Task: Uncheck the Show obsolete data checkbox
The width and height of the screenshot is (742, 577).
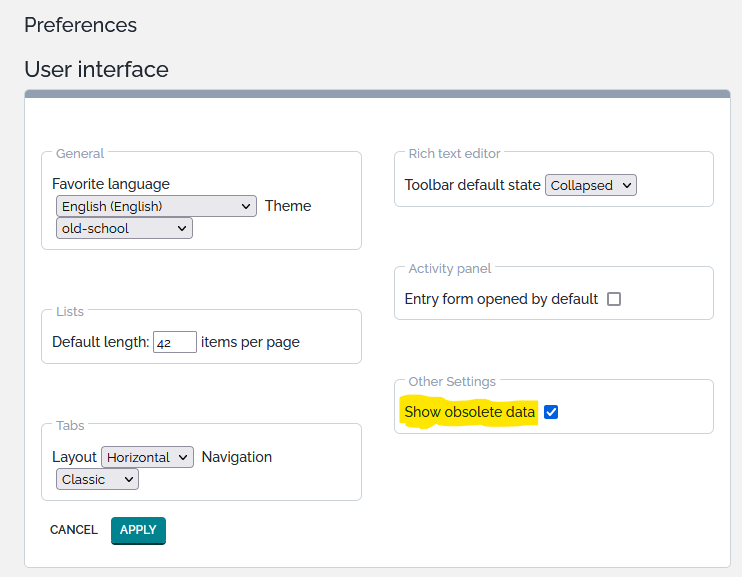Action: point(551,412)
